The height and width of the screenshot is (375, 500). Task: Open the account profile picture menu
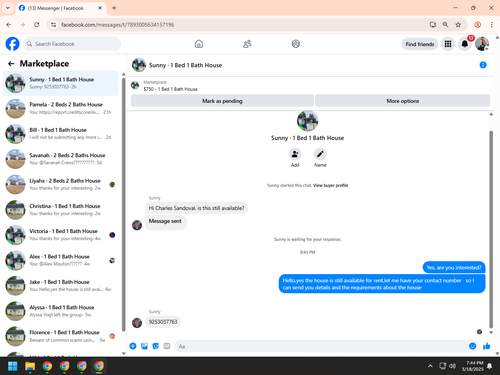[482, 44]
